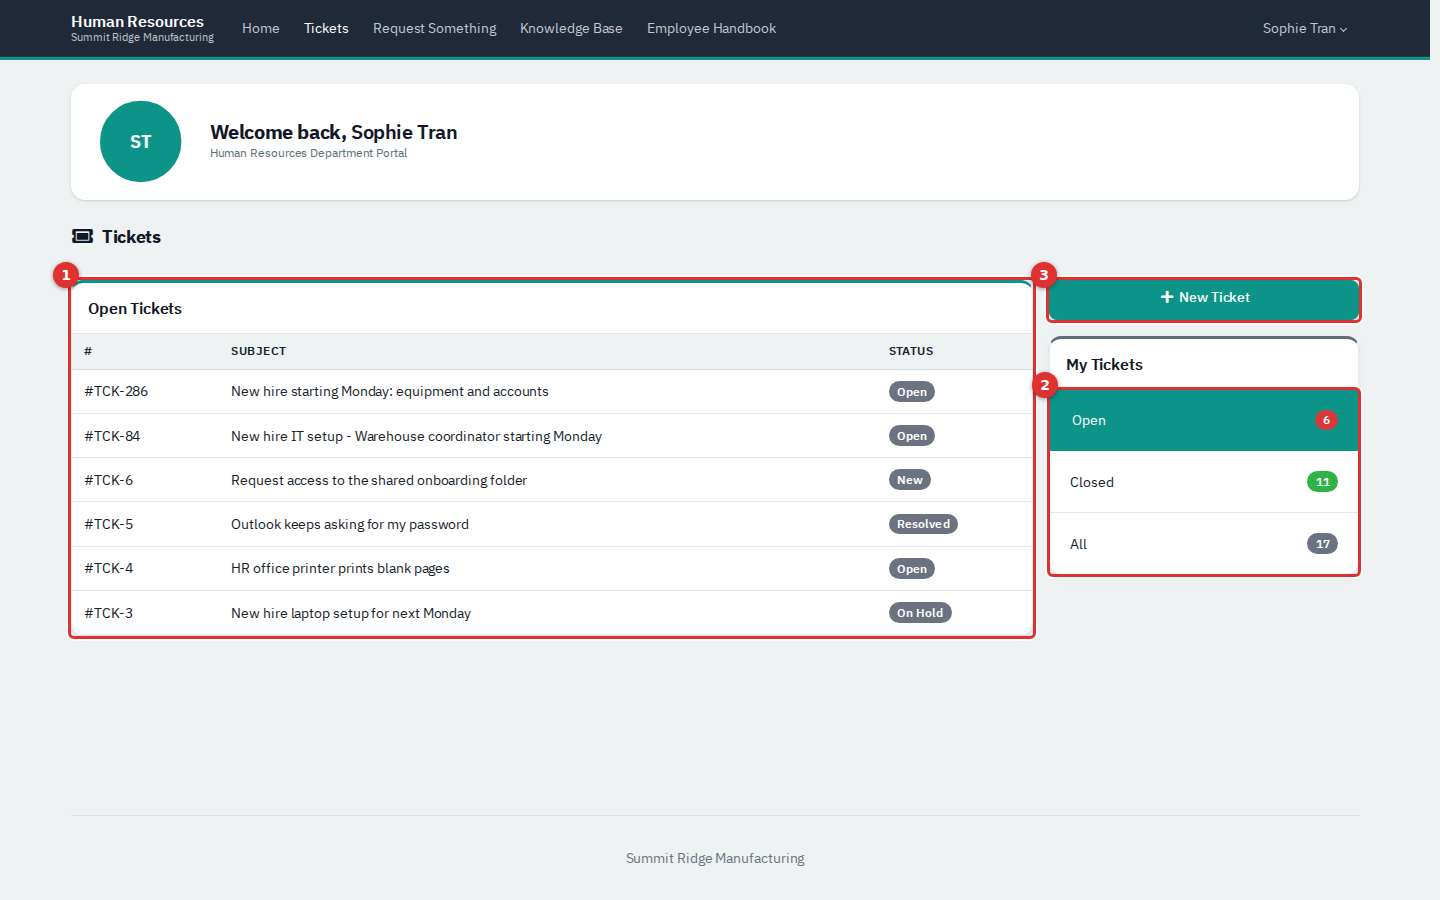Screen dimensions: 1440x900
Task: Open ticket #TCK-84
Action: coord(112,436)
